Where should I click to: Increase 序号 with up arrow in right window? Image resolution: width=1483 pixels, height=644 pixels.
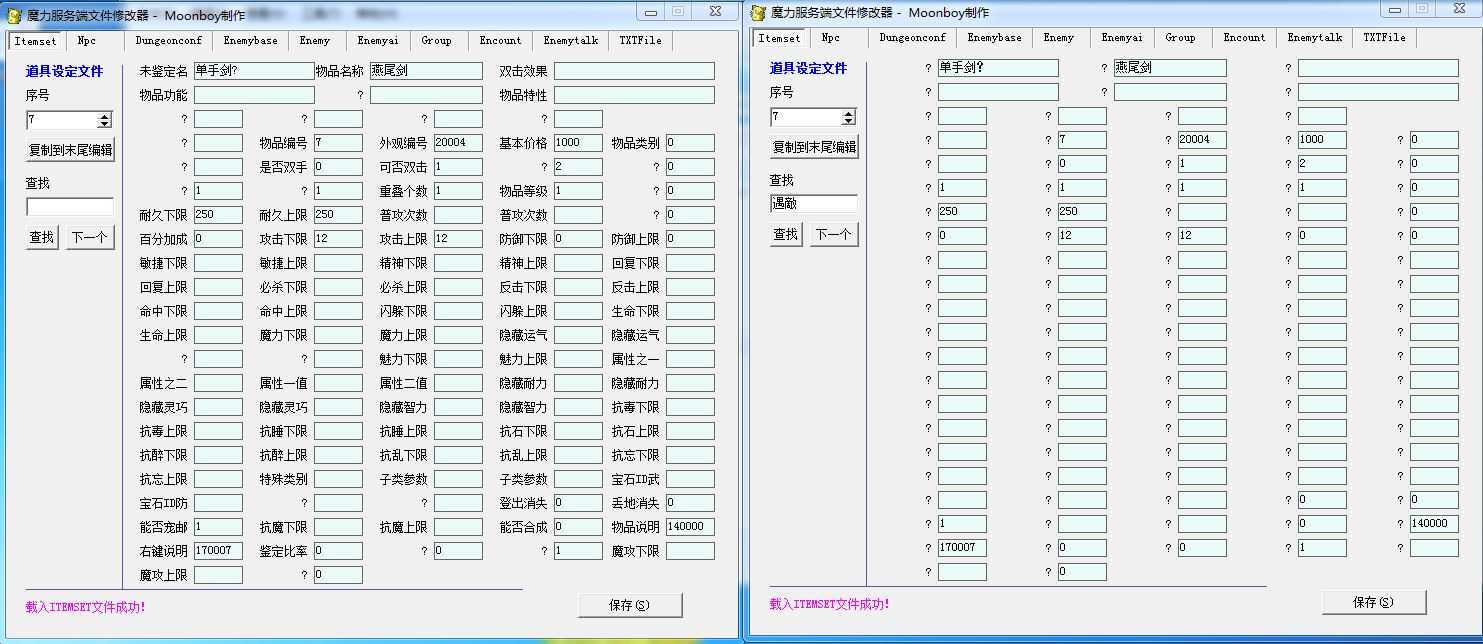(x=849, y=113)
